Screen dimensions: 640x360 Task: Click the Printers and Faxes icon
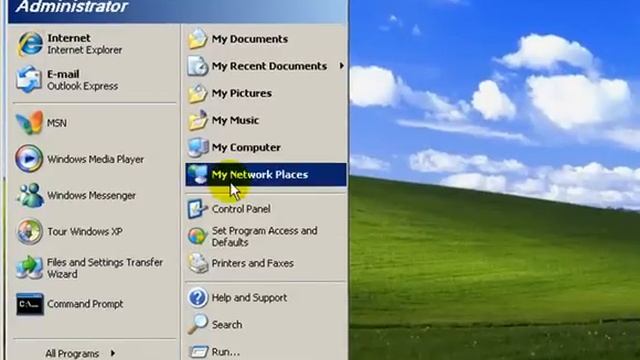pyautogui.click(x=198, y=263)
